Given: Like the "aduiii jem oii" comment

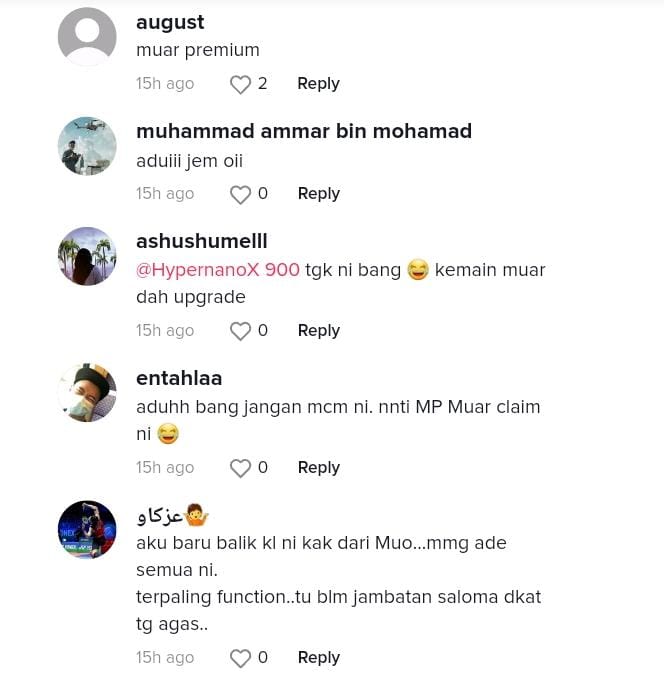Looking at the screenshot, I should coord(240,194).
